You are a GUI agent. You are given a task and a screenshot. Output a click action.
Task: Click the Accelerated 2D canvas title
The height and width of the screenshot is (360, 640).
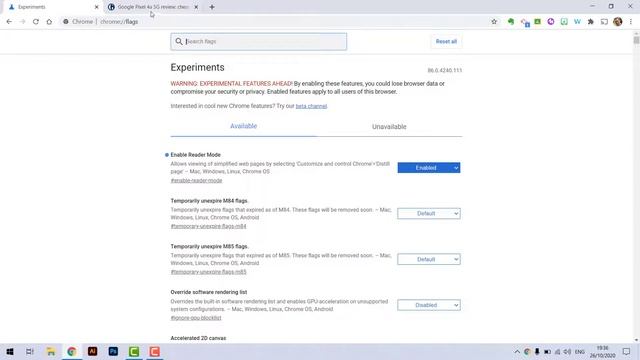coord(198,338)
